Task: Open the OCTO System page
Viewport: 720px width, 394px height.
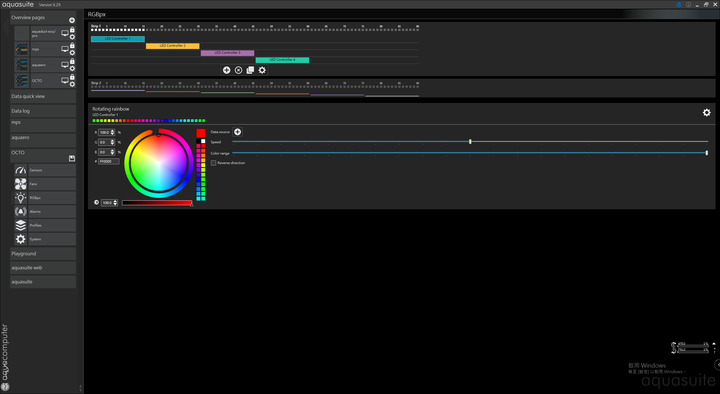Action: point(52,239)
